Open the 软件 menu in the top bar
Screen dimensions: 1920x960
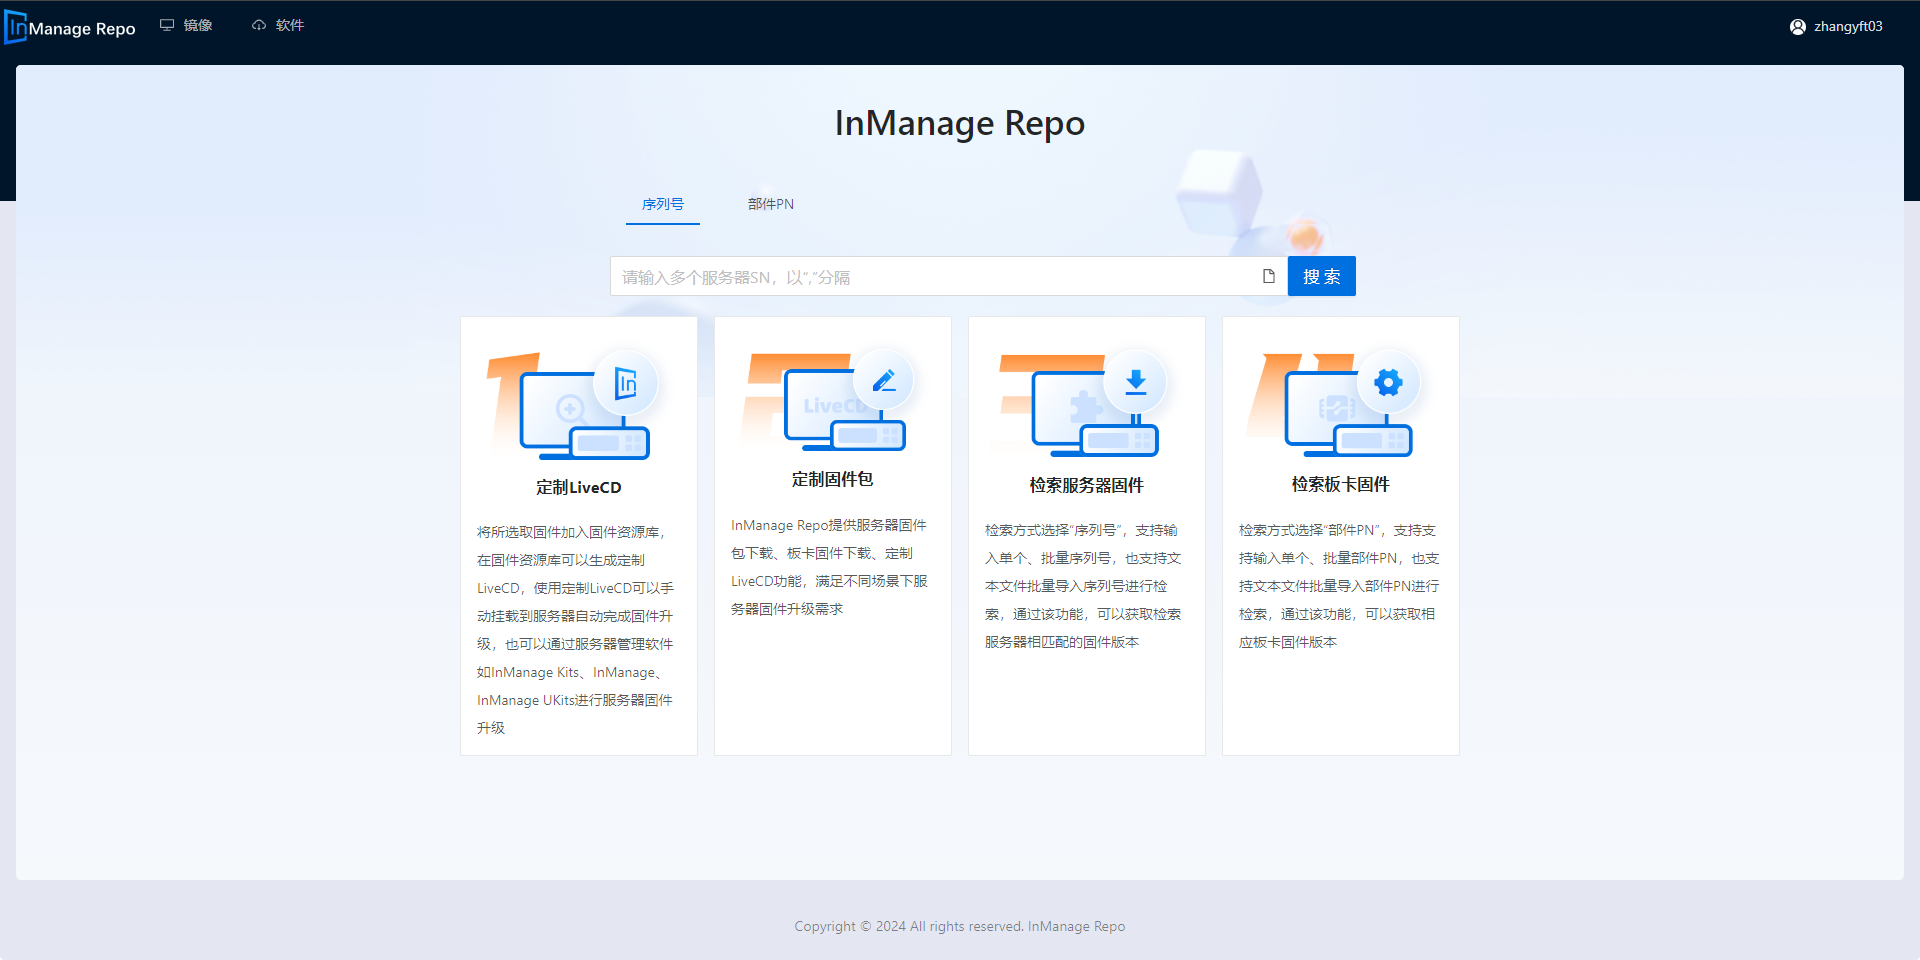pyautogui.click(x=278, y=25)
